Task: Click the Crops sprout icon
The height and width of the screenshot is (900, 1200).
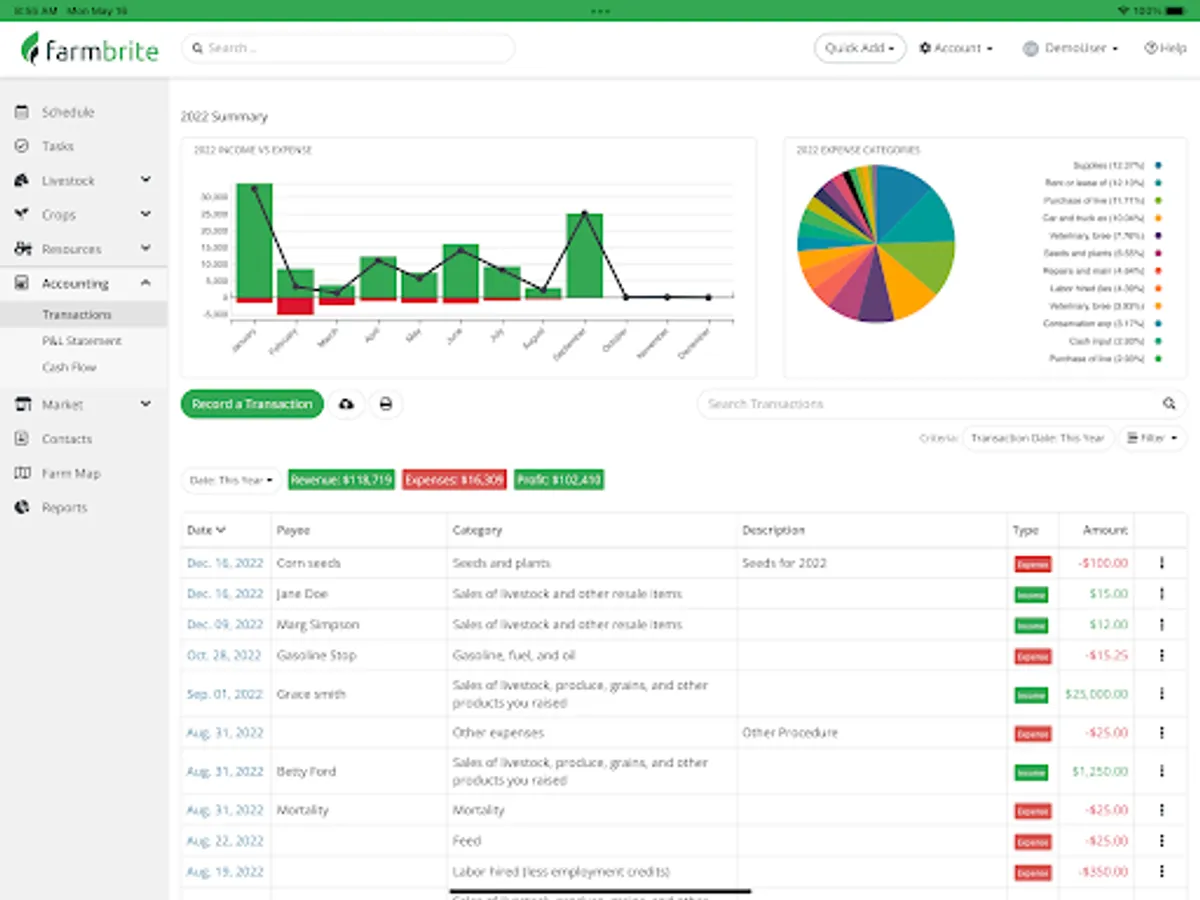Action: tap(22, 215)
